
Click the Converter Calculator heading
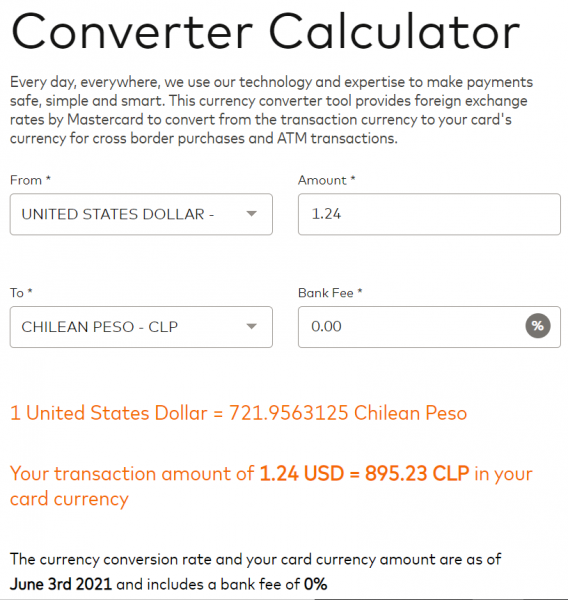pyautogui.click(x=266, y=31)
